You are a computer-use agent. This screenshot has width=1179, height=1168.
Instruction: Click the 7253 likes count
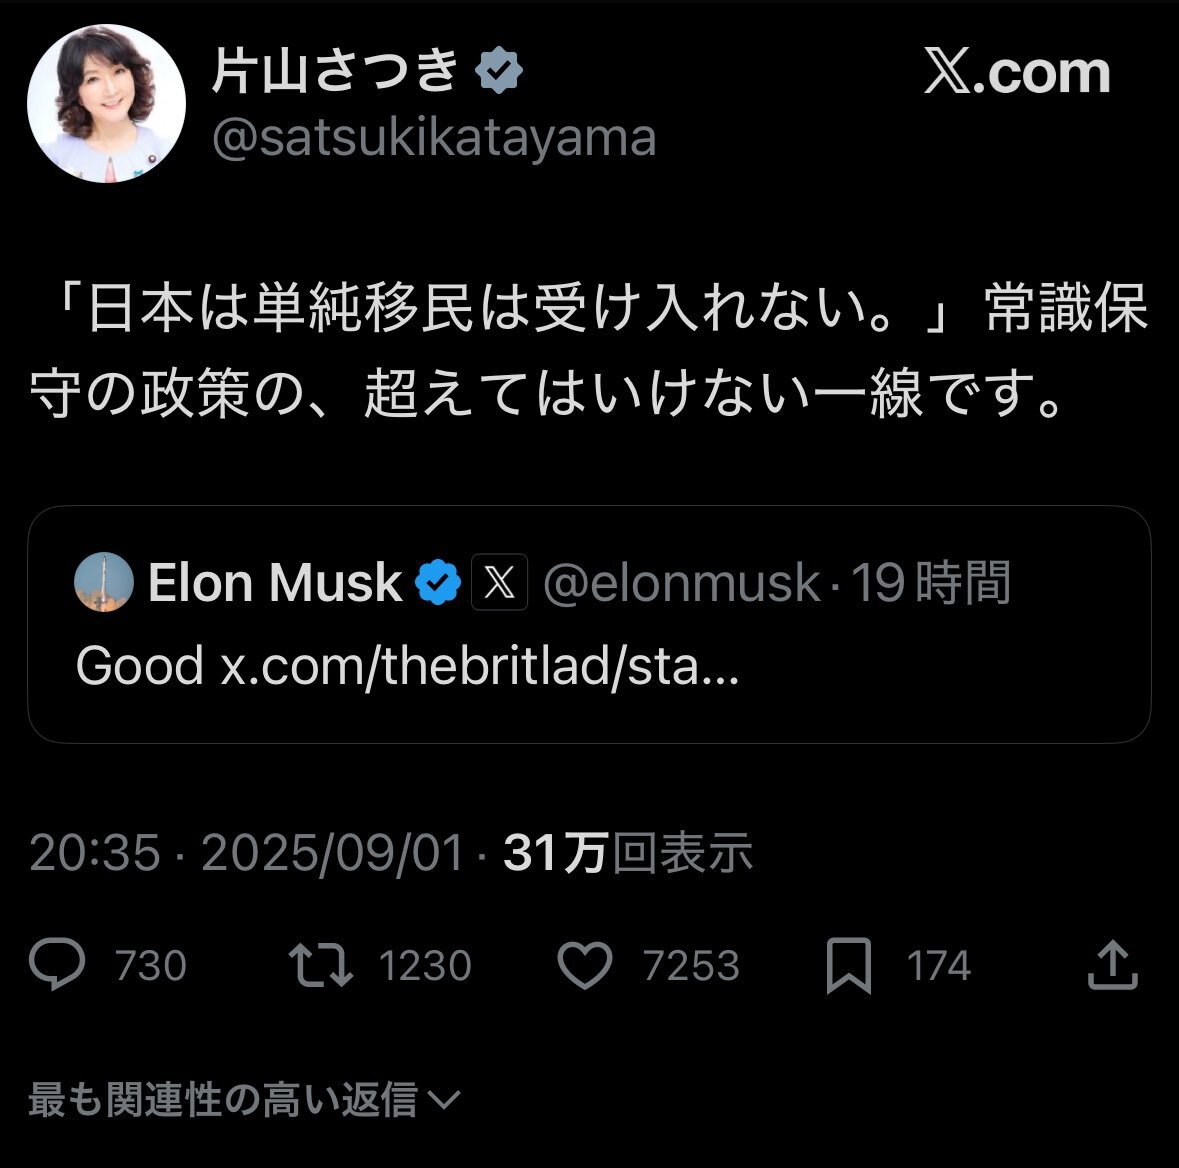(691, 966)
